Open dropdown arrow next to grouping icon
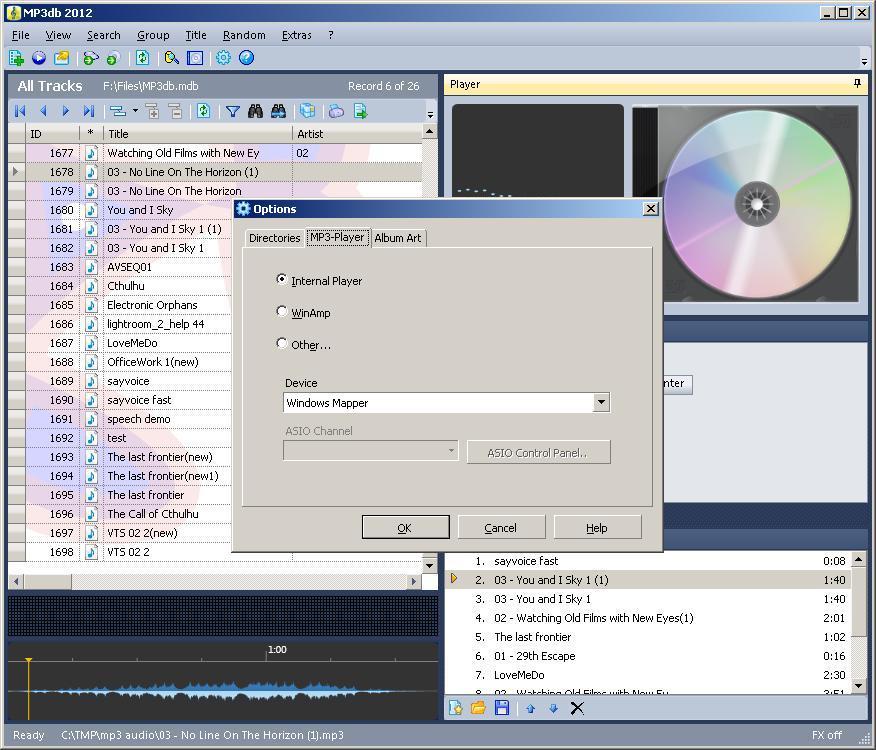Viewport: 876px width, 750px height. point(135,111)
